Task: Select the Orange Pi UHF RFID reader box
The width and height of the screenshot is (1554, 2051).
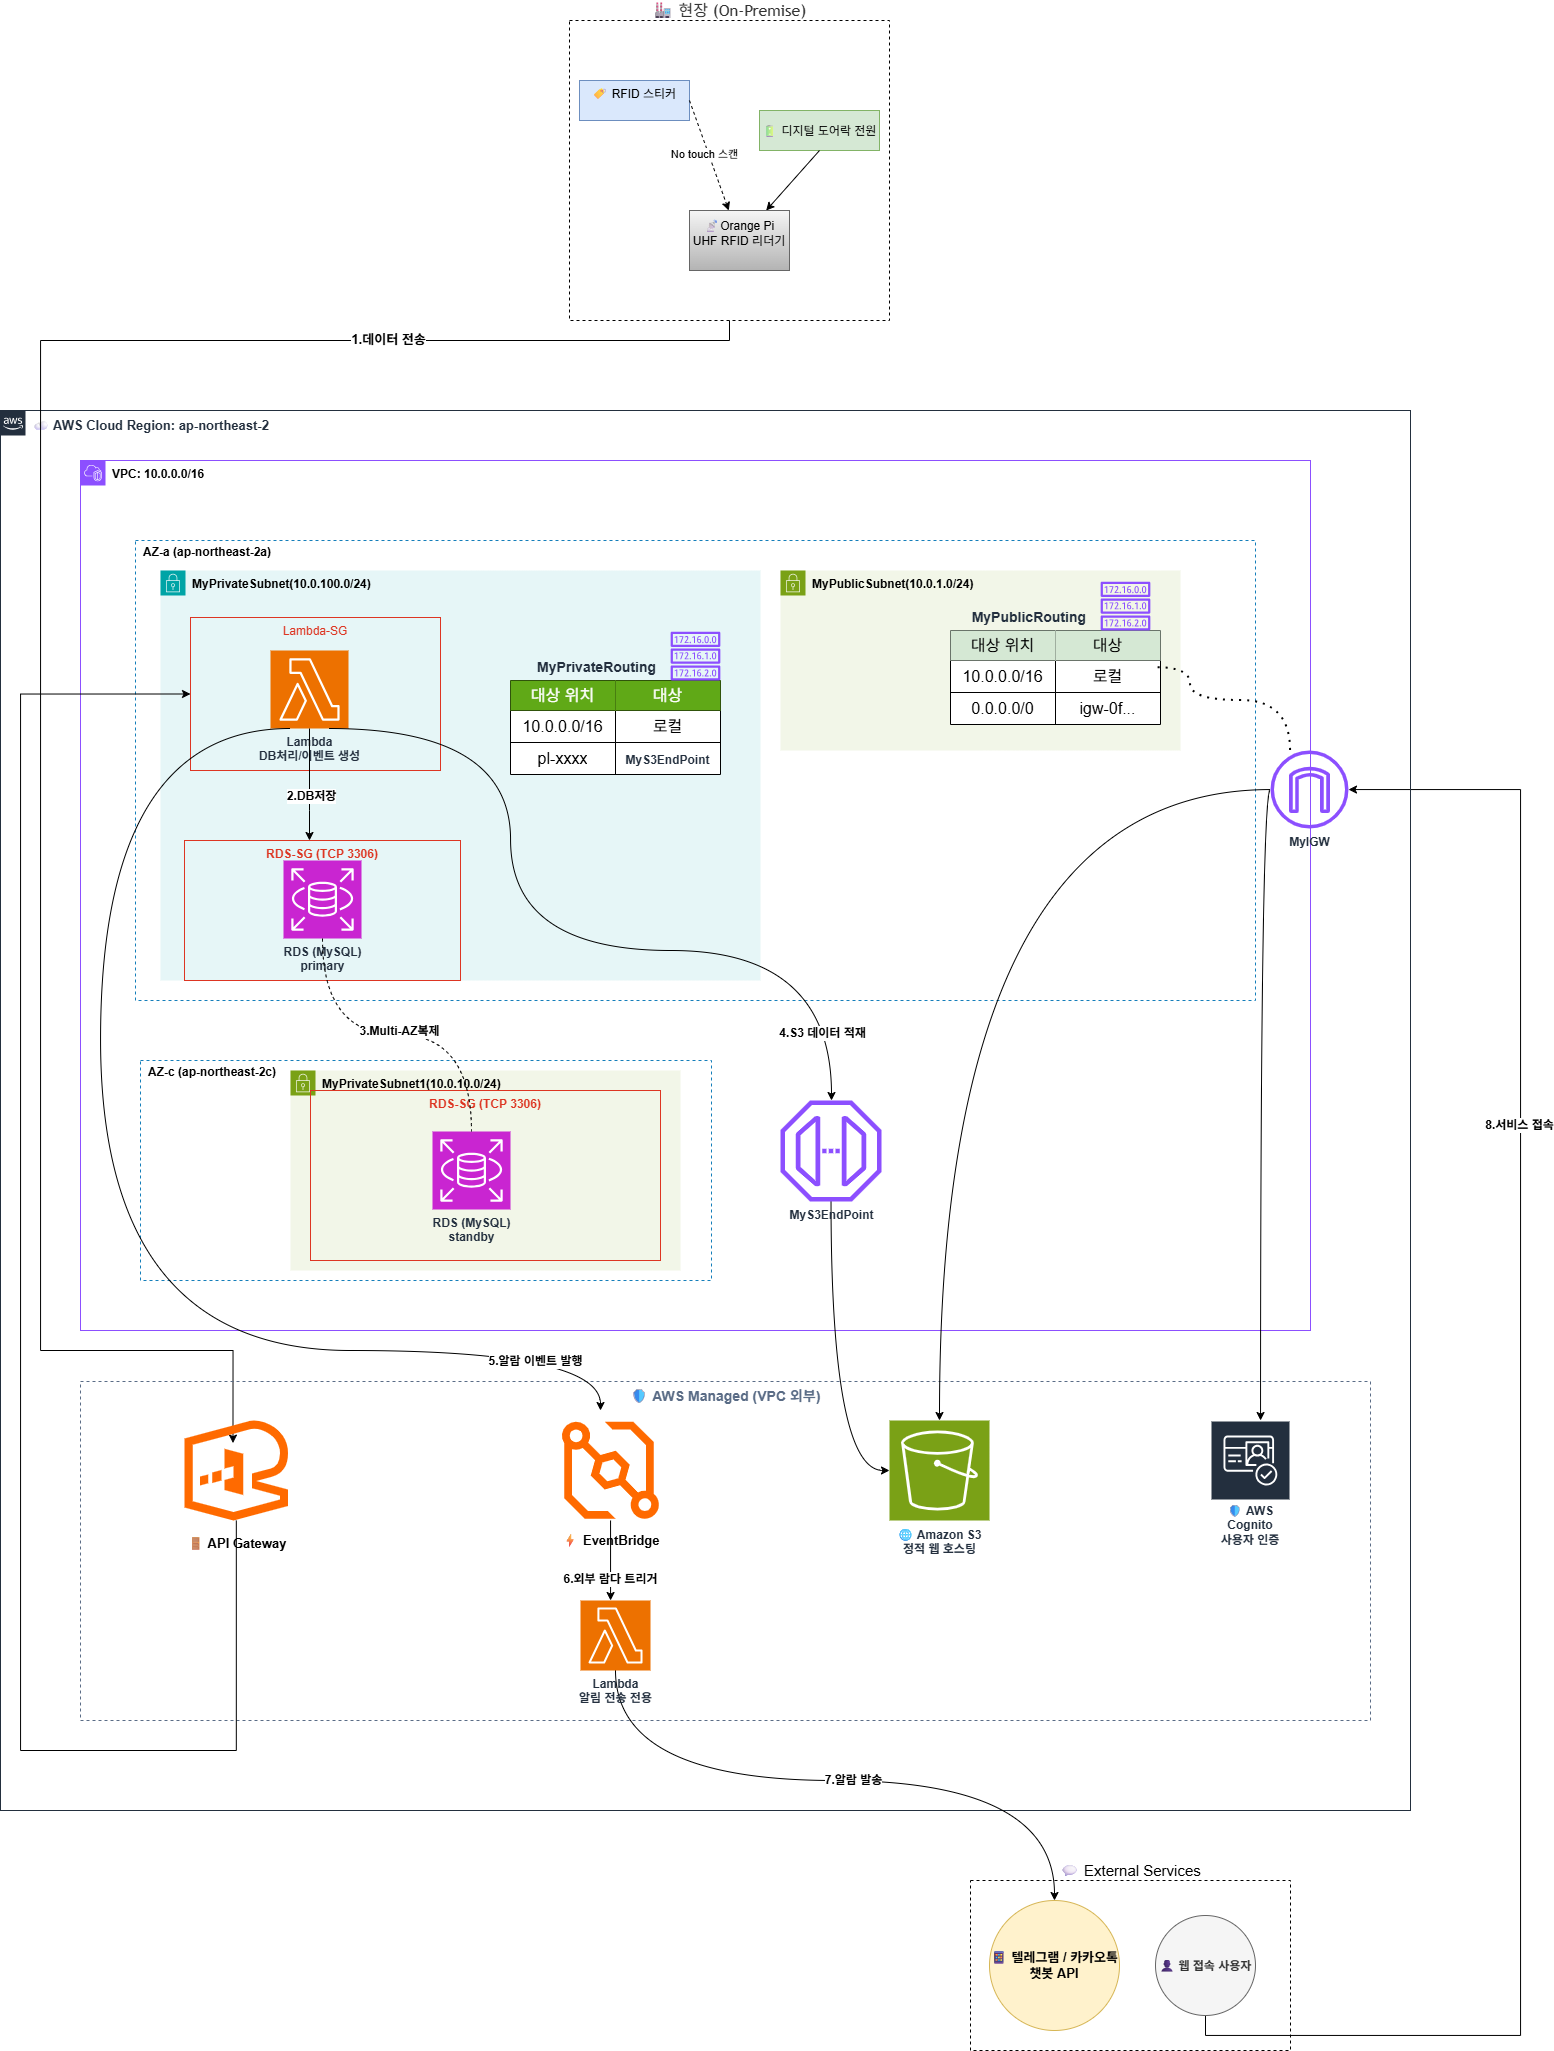Action: pyautogui.click(x=739, y=240)
